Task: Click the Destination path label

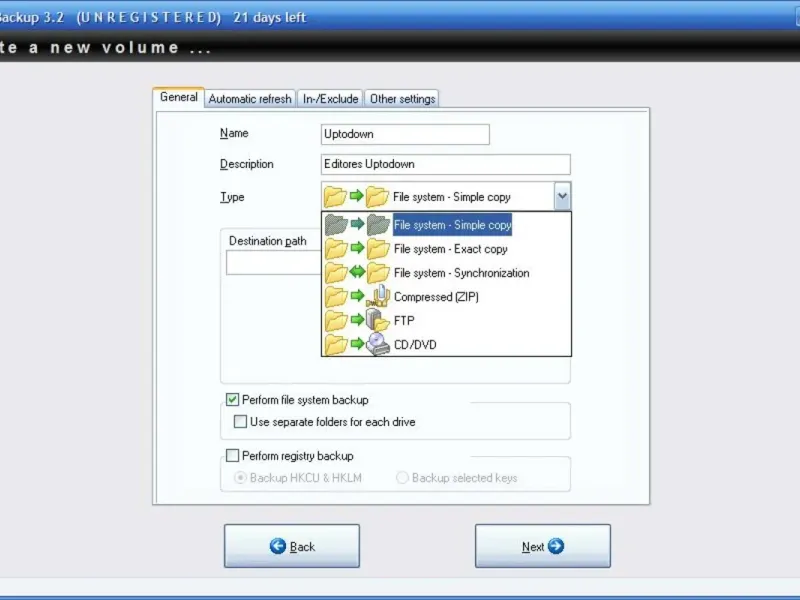Action: tap(267, 241)
